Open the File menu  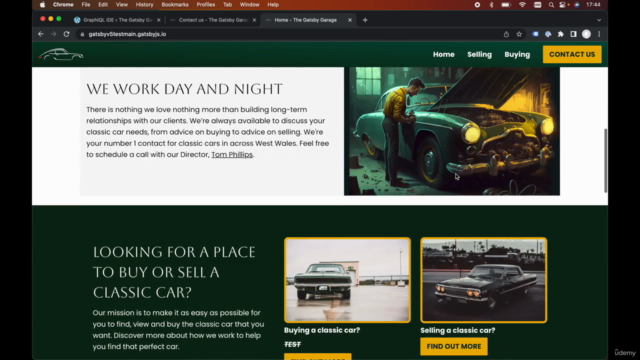86,5
